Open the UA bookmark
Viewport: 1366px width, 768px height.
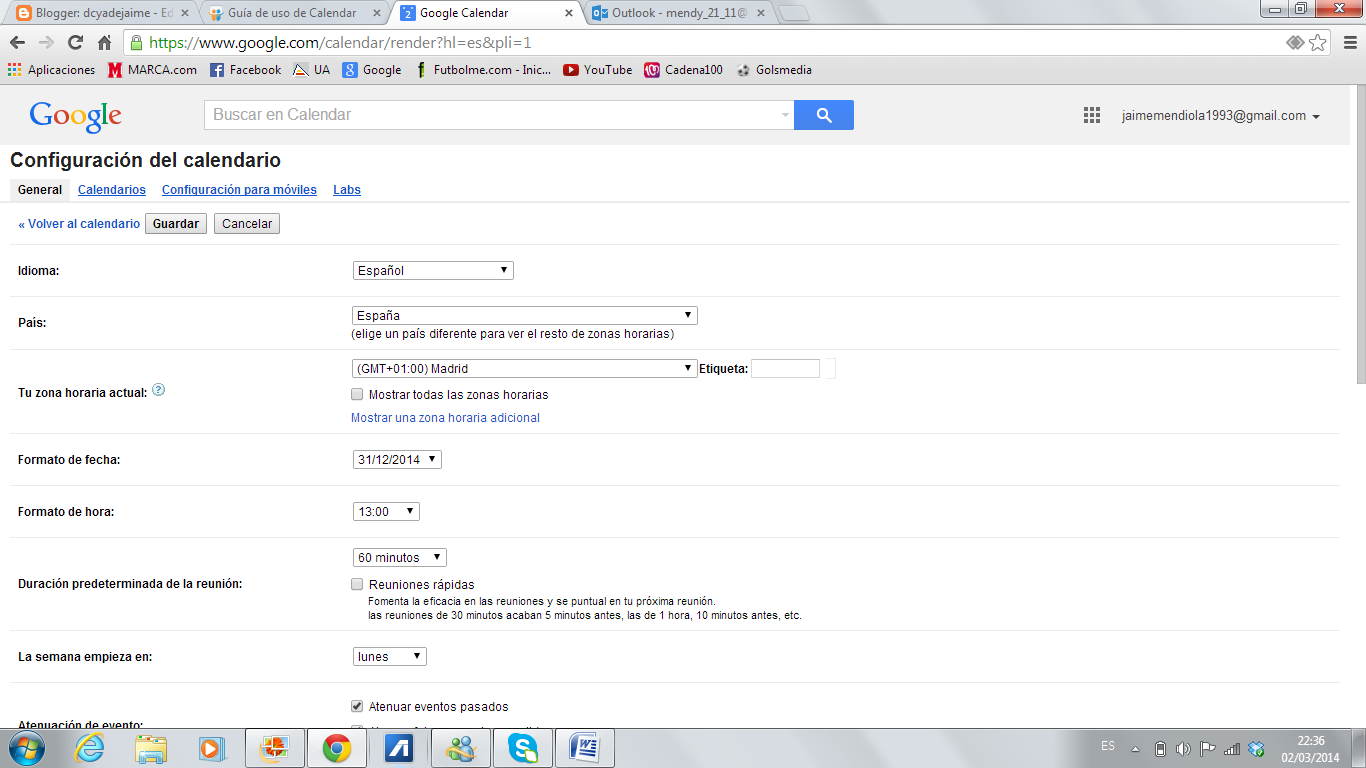[x=311, y=70]
